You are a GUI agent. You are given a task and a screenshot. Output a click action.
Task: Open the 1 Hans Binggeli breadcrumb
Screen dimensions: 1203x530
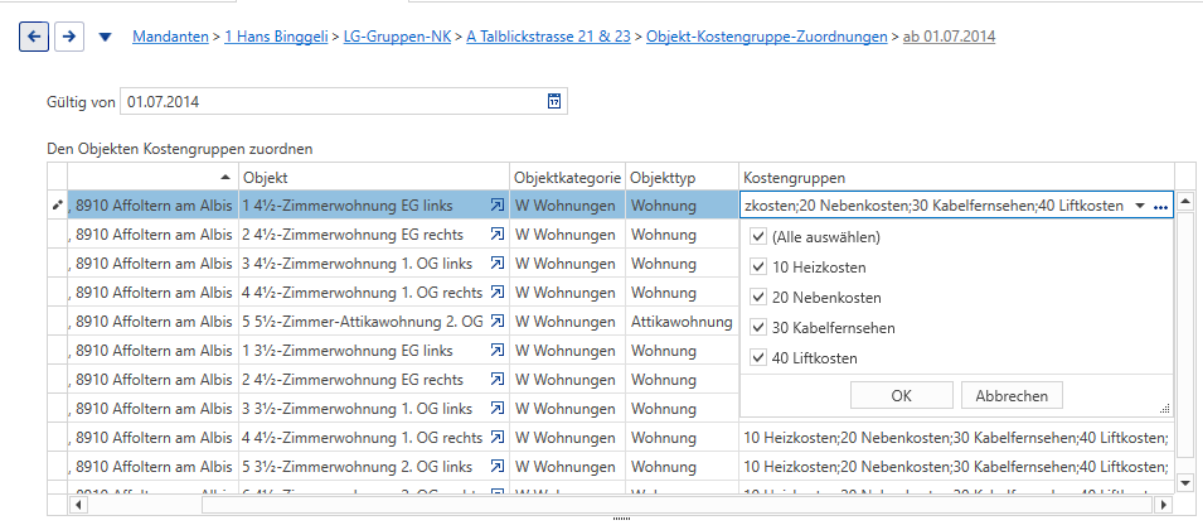point(276,37)
